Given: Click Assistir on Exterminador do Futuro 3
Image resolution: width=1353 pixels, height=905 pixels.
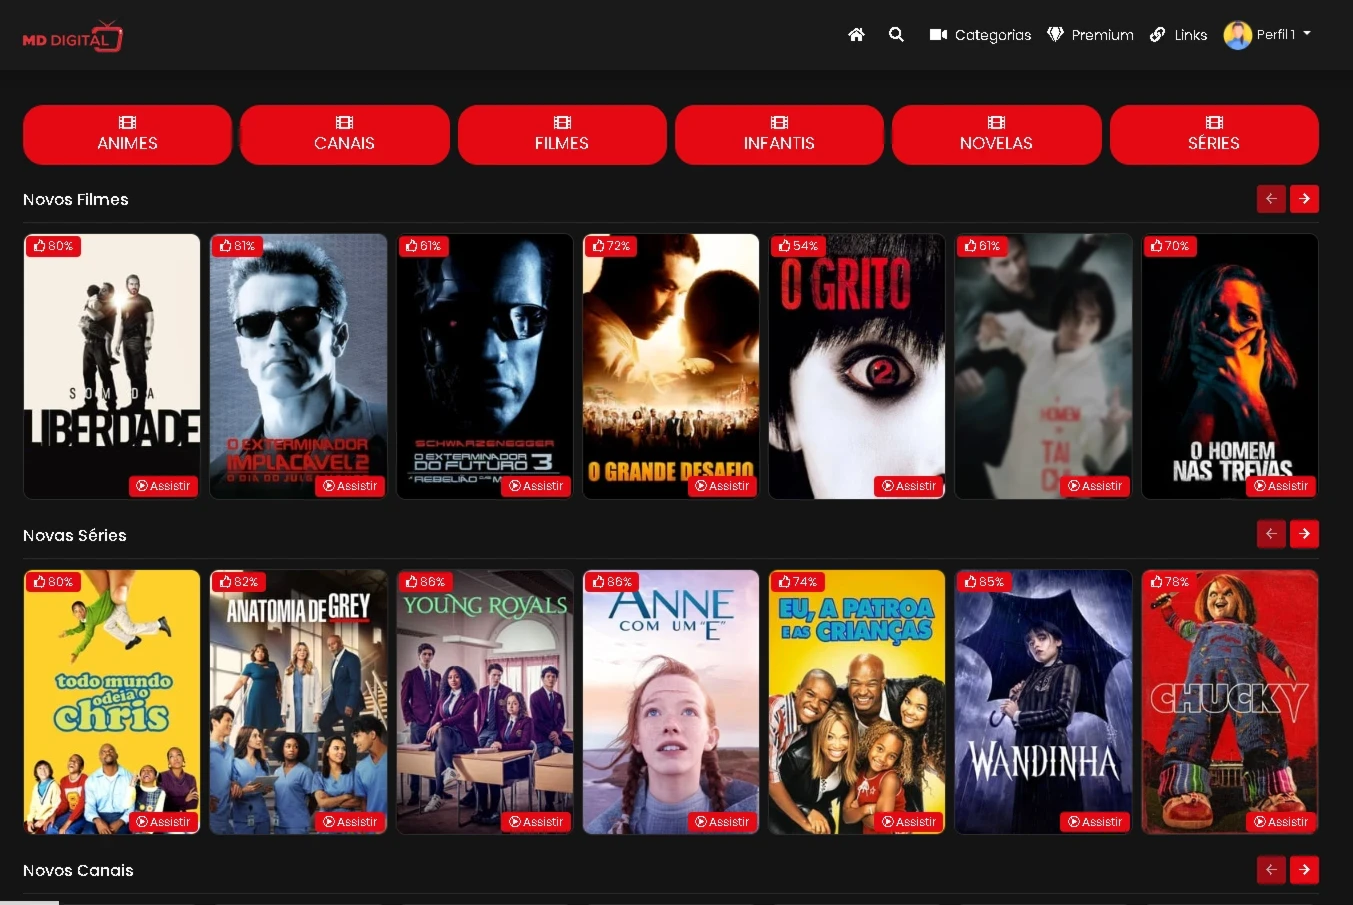Looking at the screenshot, I should [x=536, y=486].
